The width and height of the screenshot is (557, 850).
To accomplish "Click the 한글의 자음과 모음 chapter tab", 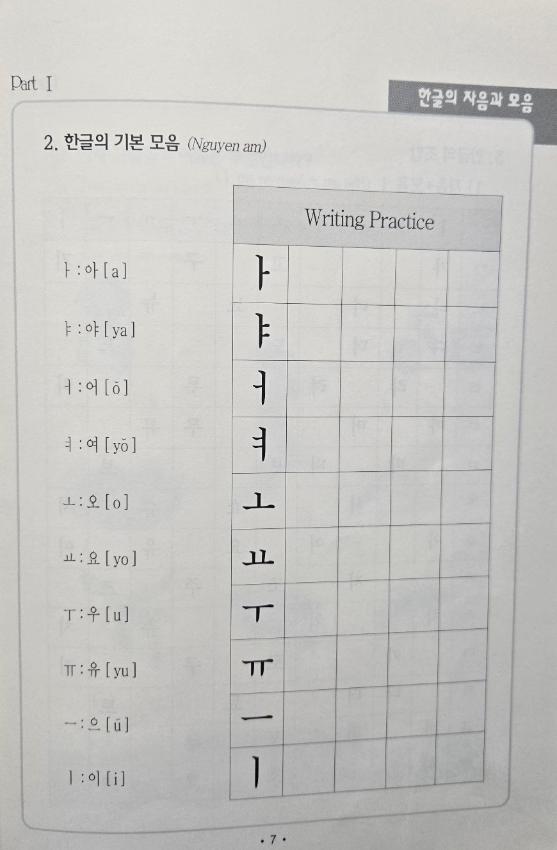I will pos(475,100).
